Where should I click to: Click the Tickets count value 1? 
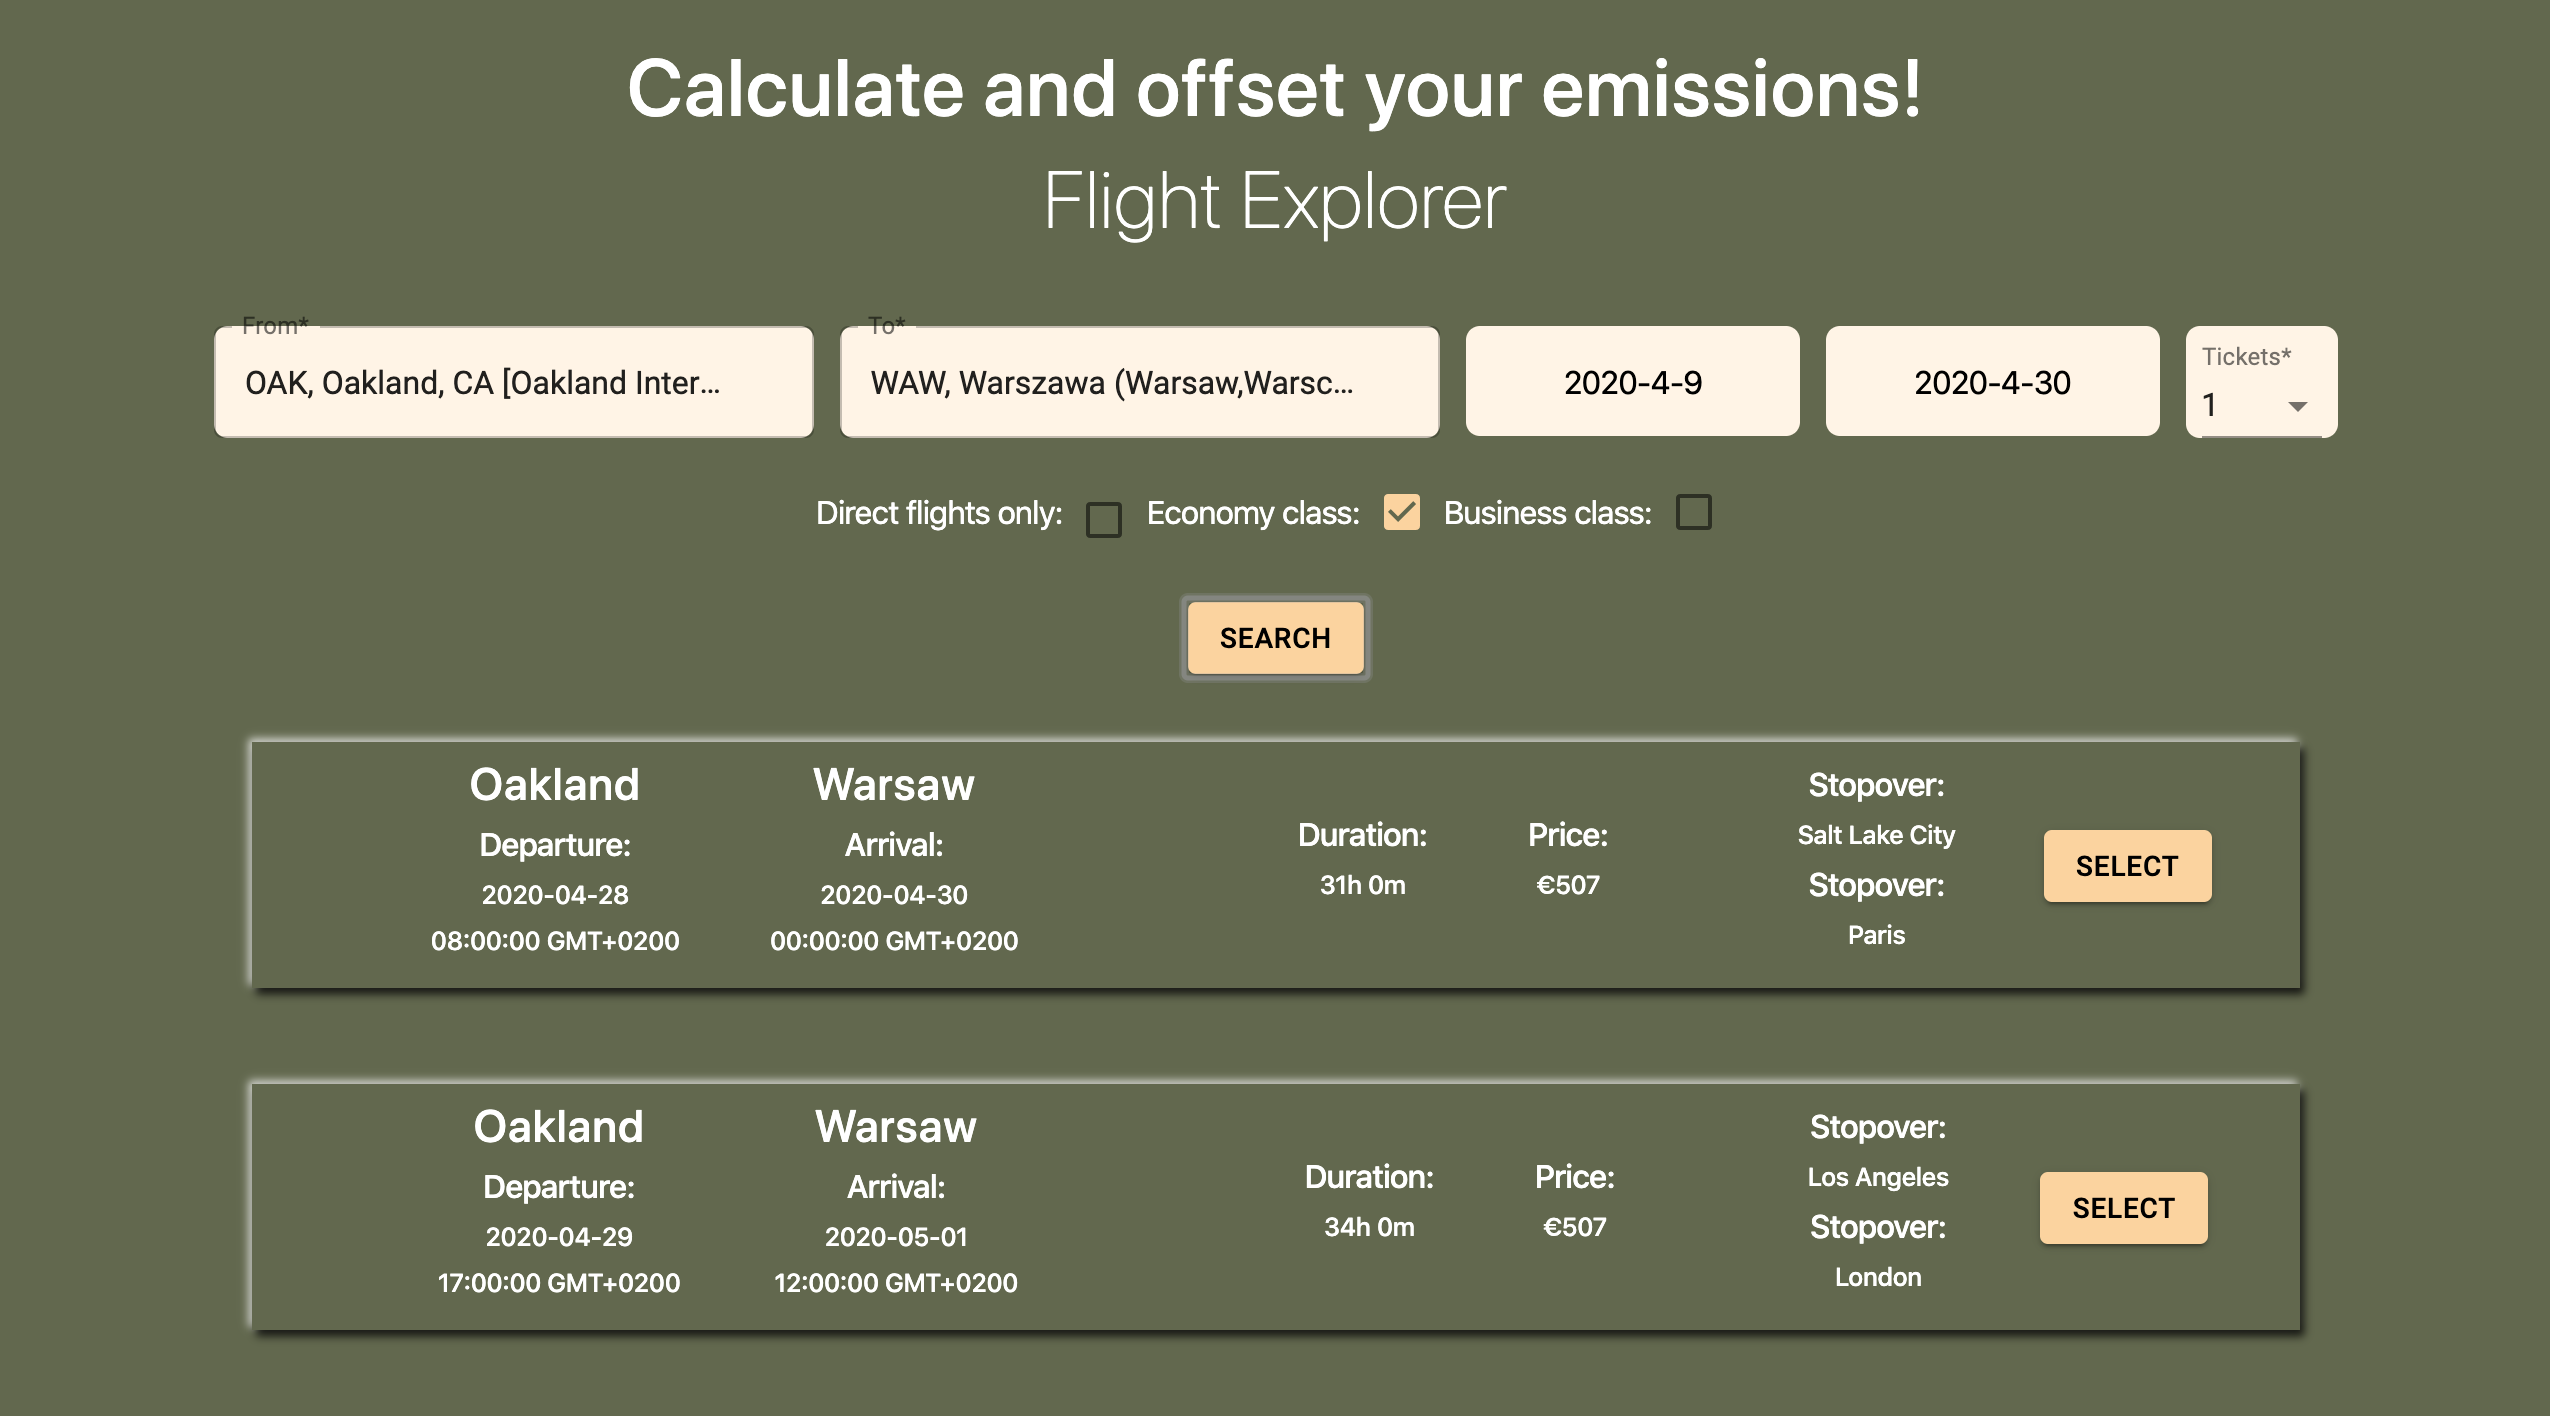pyautogui.click(x=2210, y=405)
